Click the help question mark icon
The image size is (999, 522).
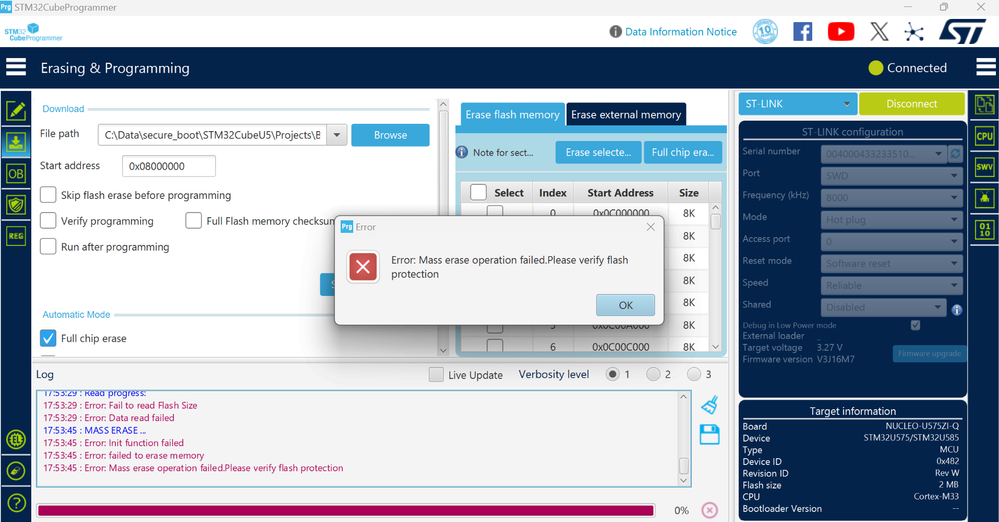(16, 503)
